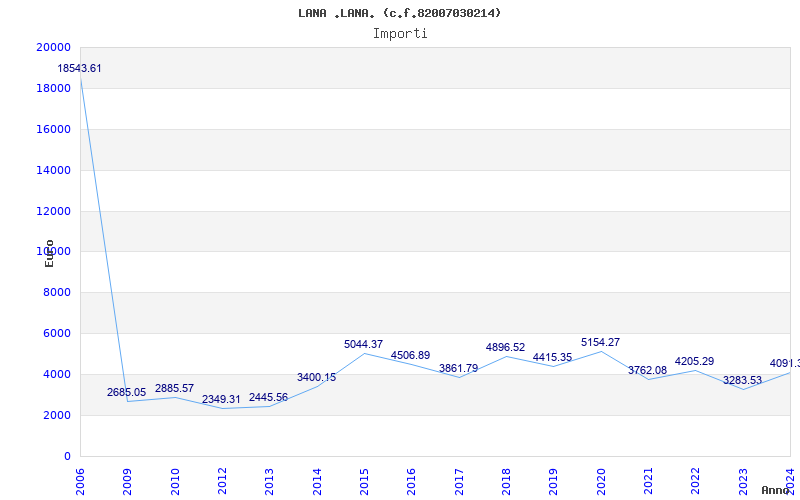Select the 2445.56 value label
The image size is (800, 500).
pyautogui.click(x=268, y=397)
